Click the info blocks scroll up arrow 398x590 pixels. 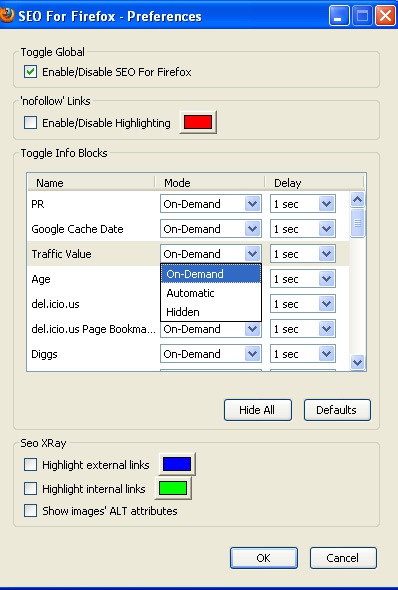tap(357, 199)
